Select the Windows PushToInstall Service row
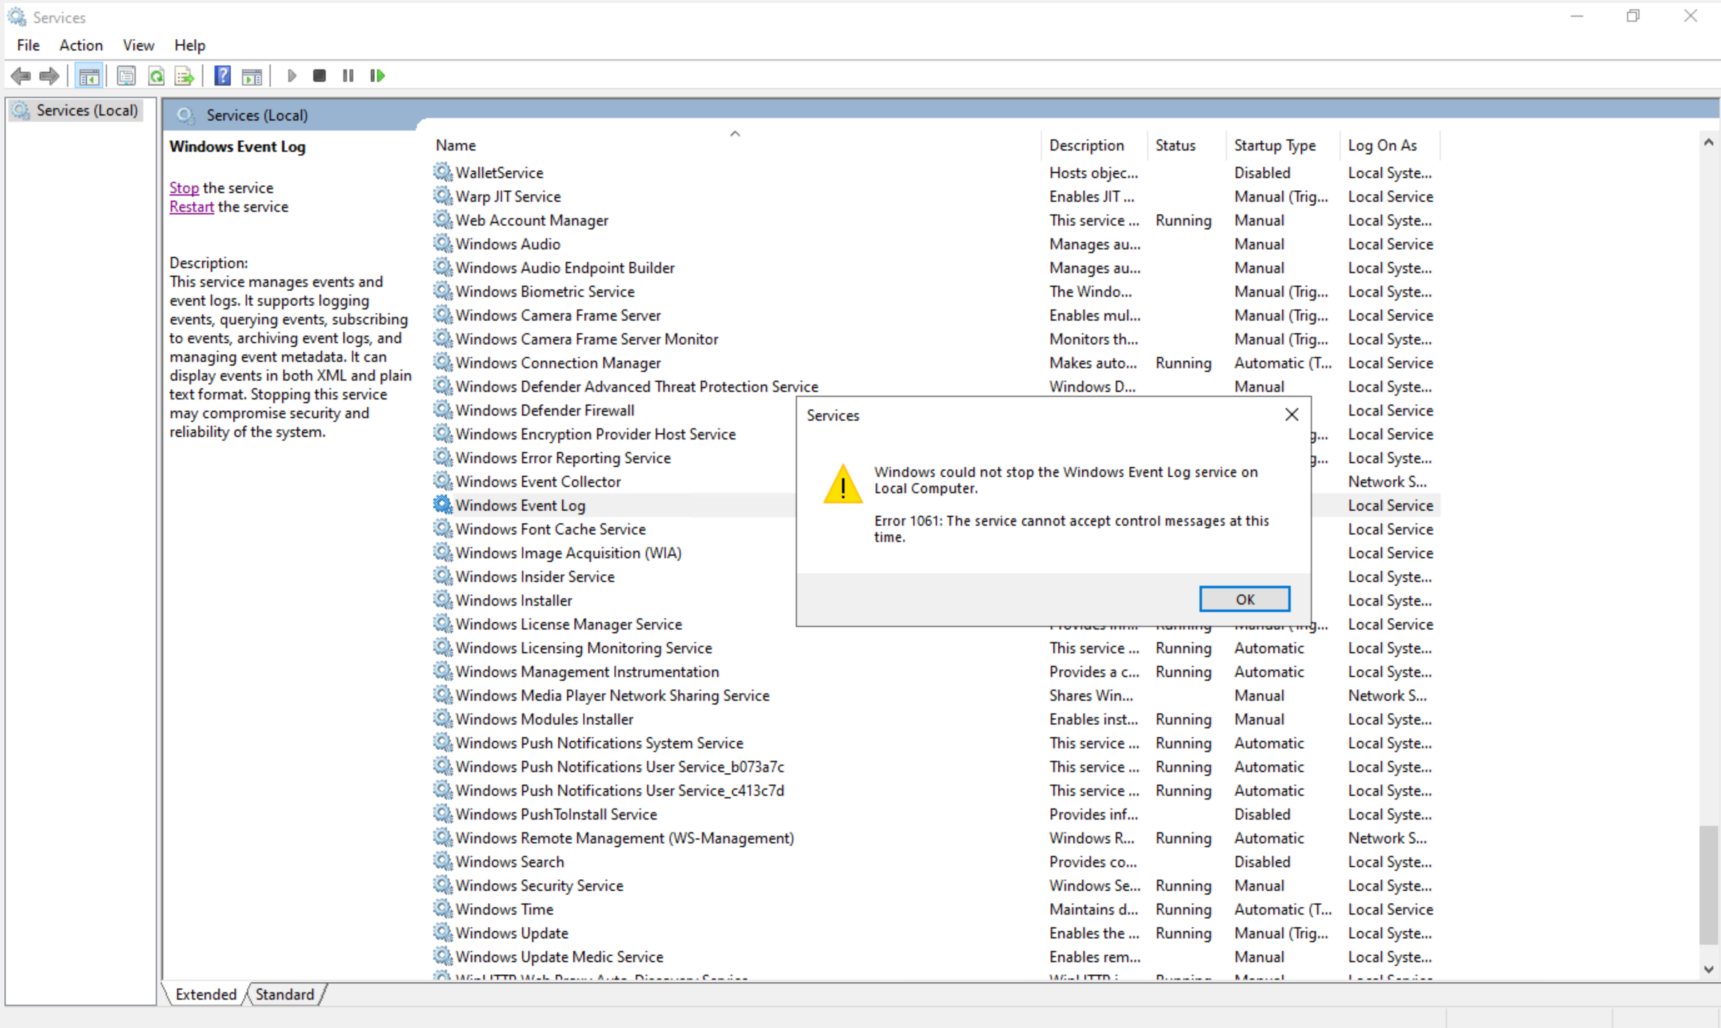1721x1028 pixels. click(935, 815)
